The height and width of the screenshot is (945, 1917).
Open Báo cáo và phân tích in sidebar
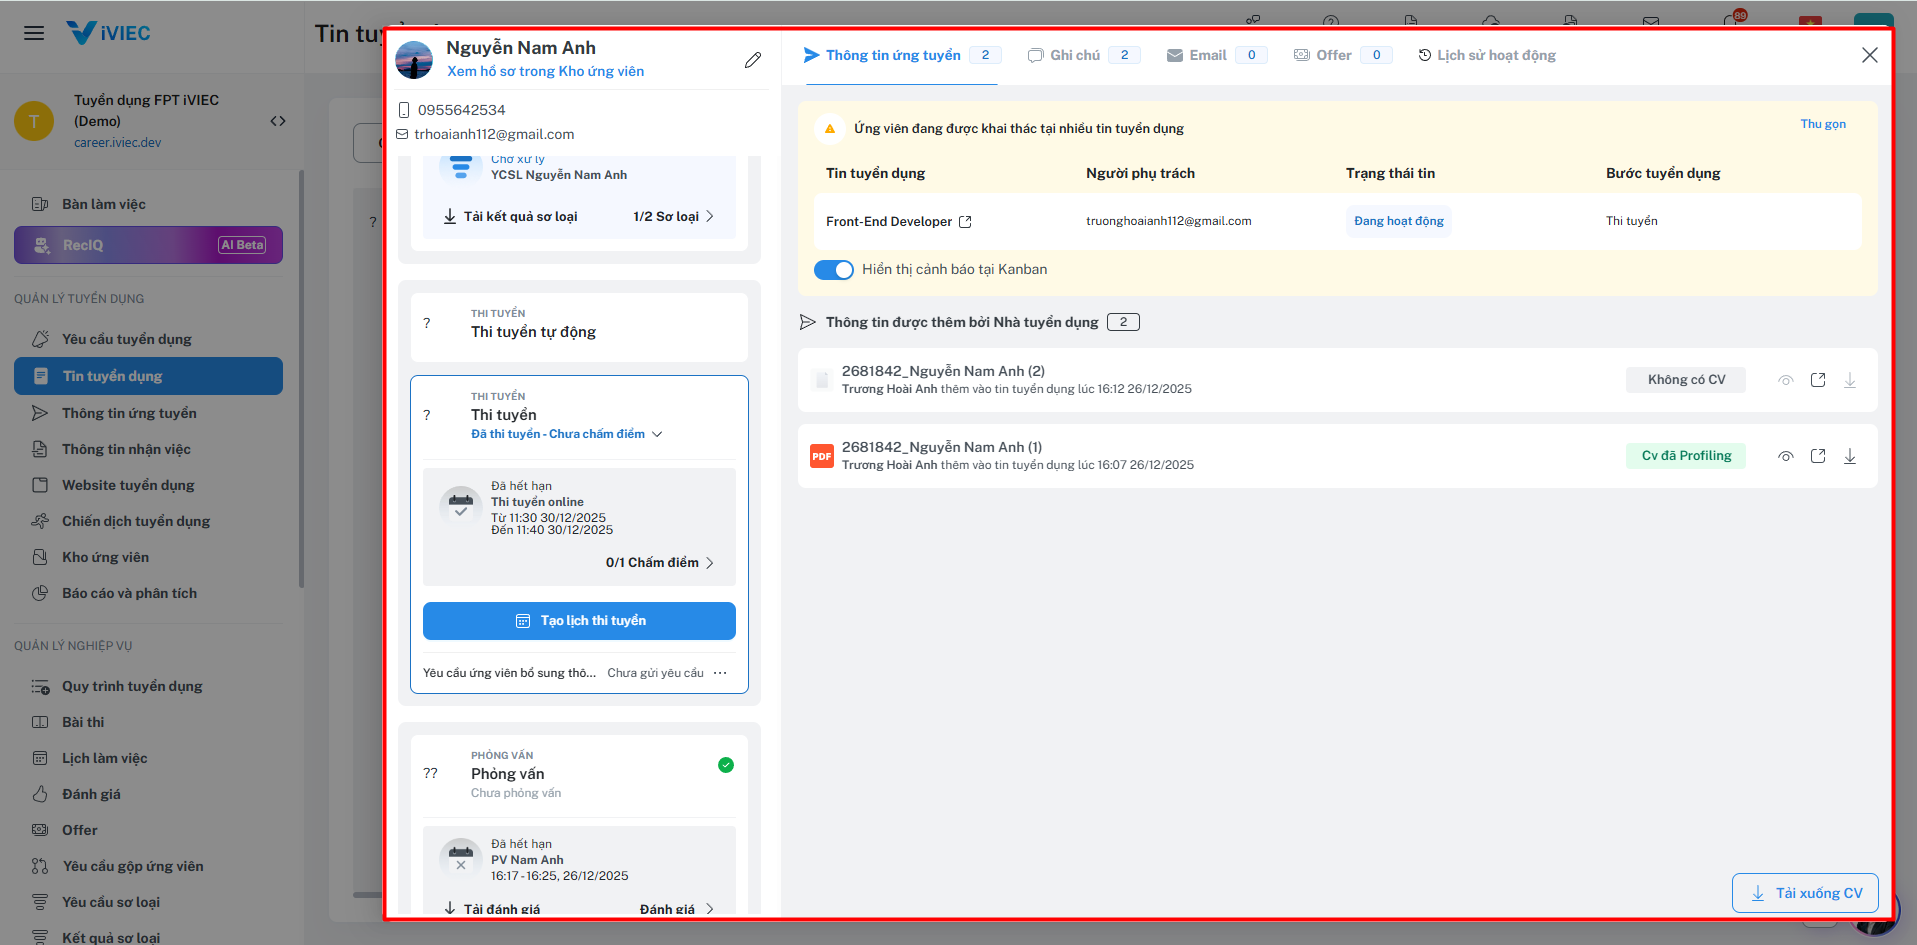coord(148,593)
